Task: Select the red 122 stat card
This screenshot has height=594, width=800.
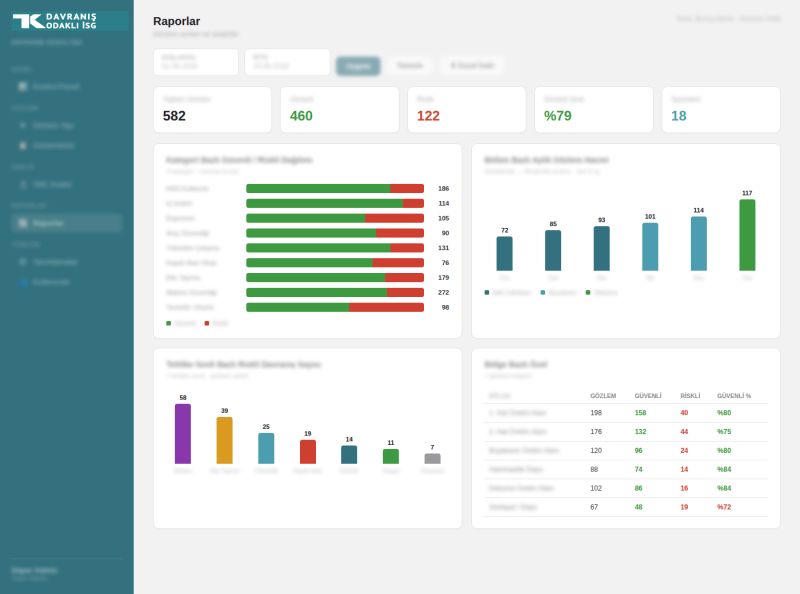Action: 467,110
